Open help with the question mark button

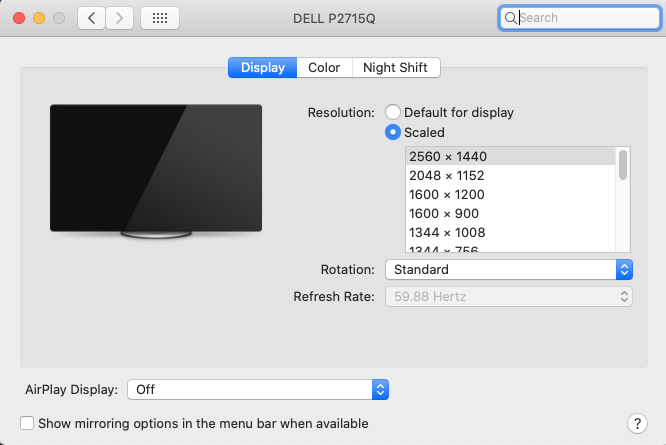click(637, 423)
